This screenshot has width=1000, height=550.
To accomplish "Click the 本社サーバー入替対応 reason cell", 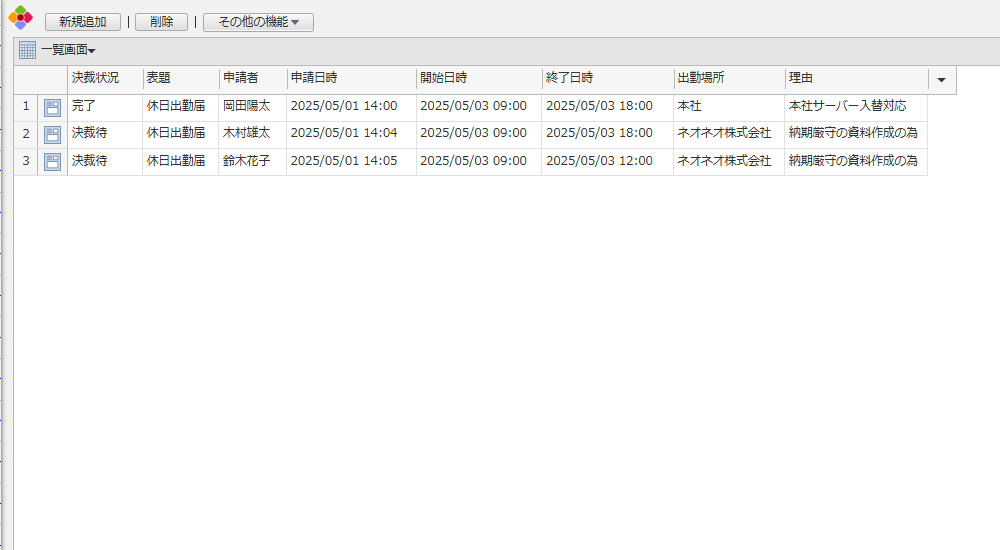I will tap(847, 106).
